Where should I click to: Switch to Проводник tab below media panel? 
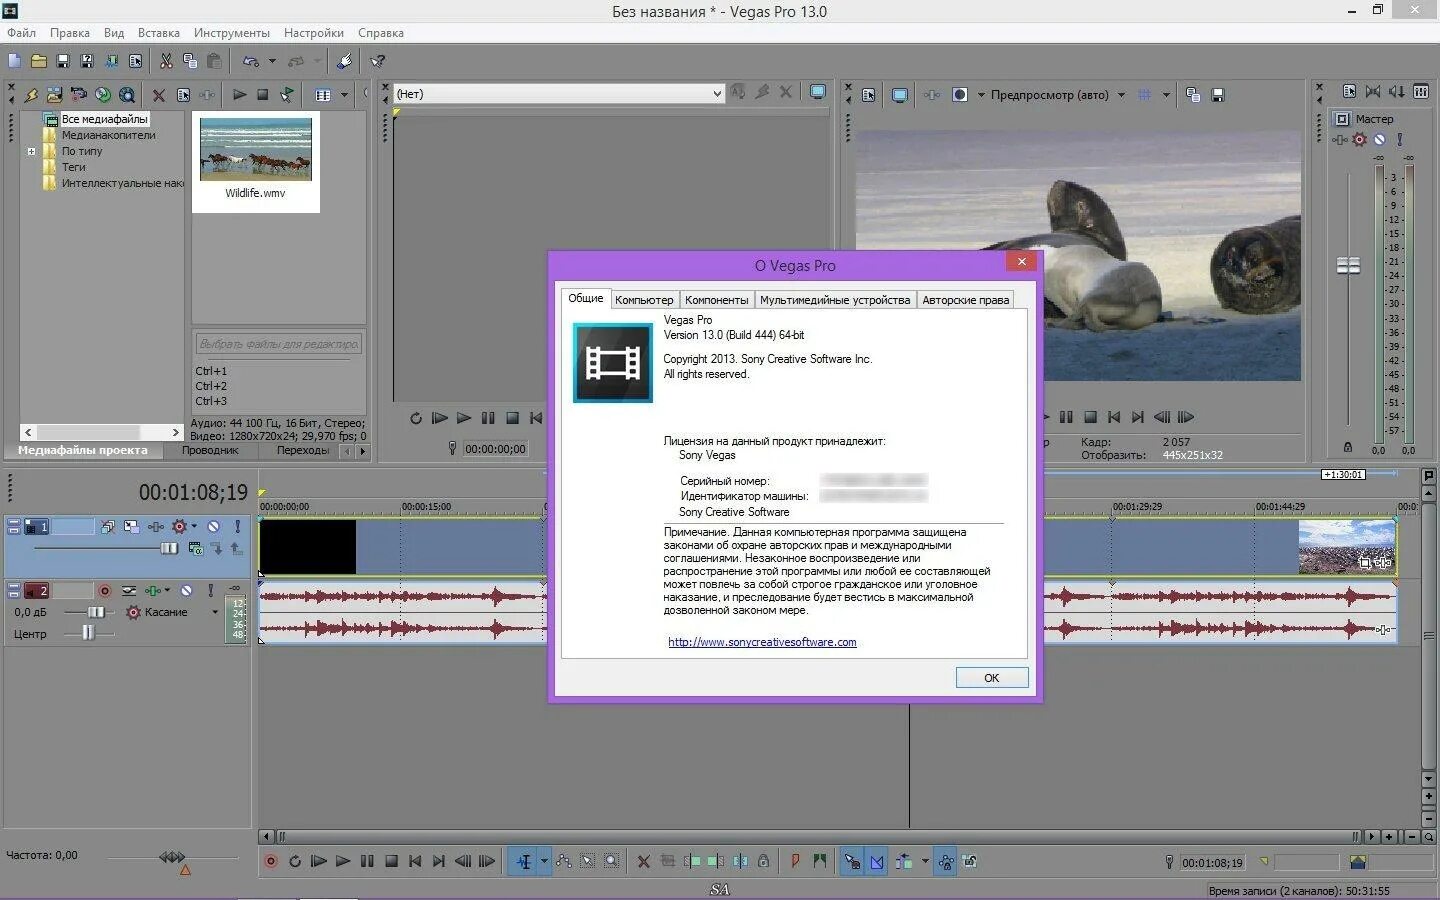(x=210, y=450)
